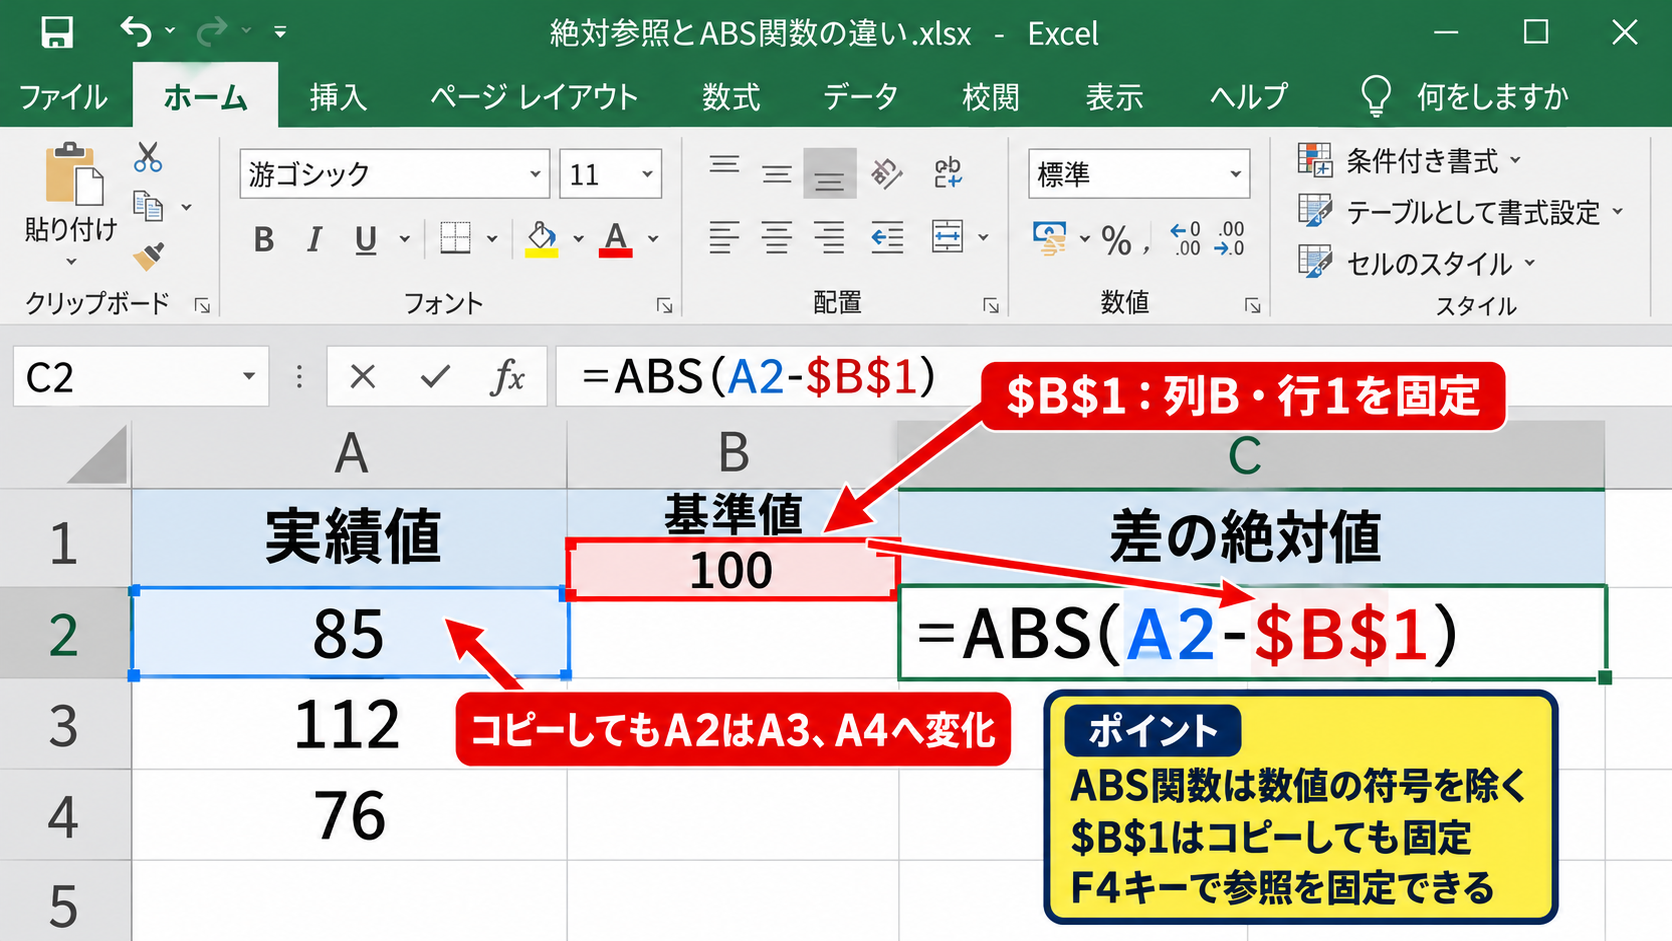
Task: Click the Copy icon in clipboard group
Action: [x=148, y=206]
